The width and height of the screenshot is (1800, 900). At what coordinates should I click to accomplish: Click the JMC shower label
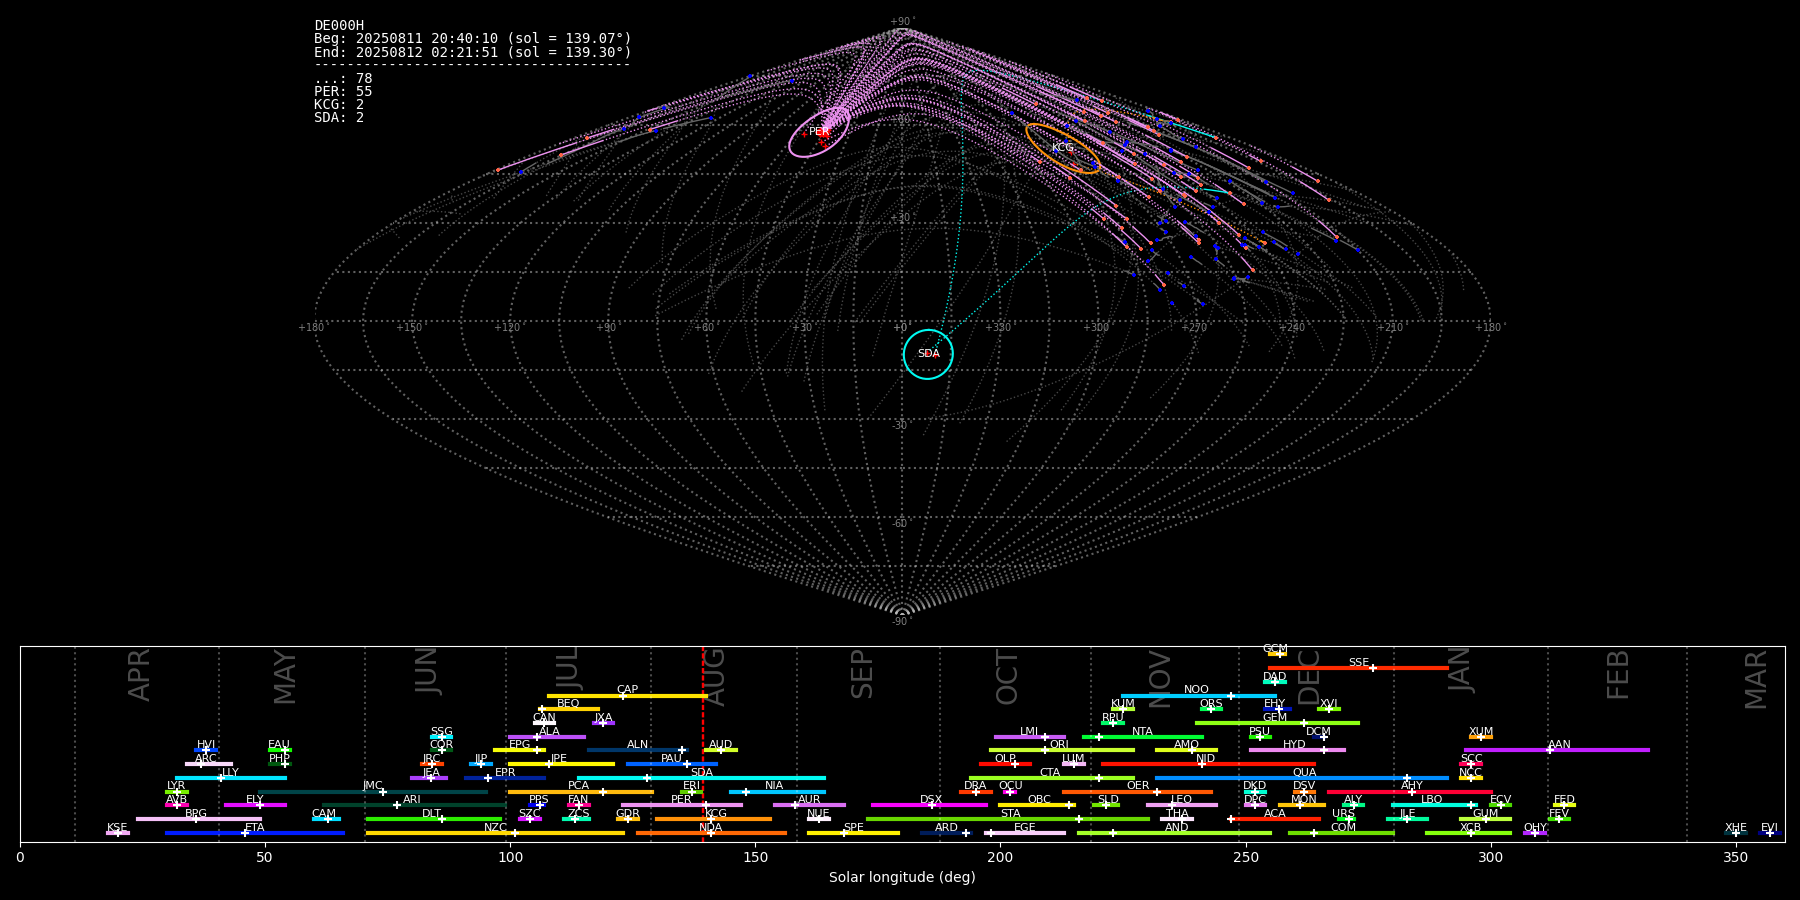tap(372, 786)
